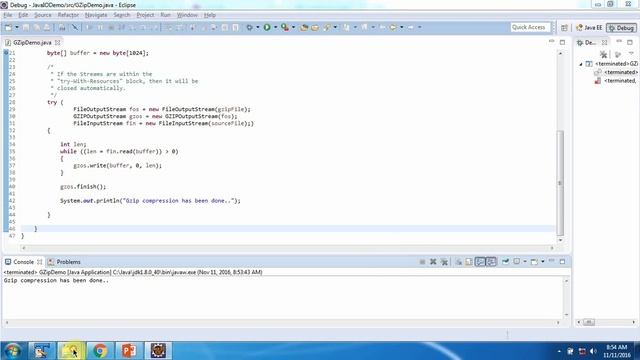Viewport: 640px width, 360px height.
Task: Open the File menu
Action: [x=8, y=15]
